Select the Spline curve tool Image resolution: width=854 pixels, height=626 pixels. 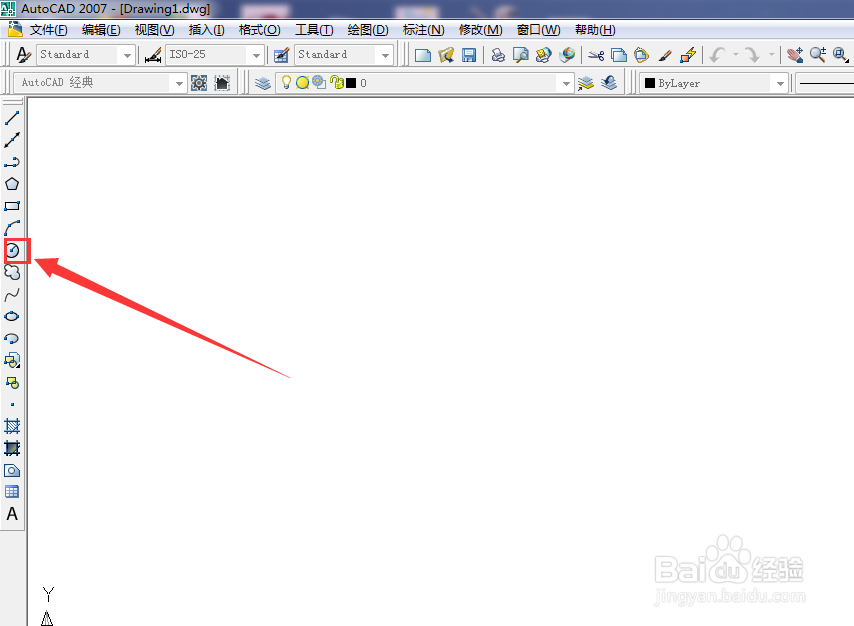click(x=12, y=295)
